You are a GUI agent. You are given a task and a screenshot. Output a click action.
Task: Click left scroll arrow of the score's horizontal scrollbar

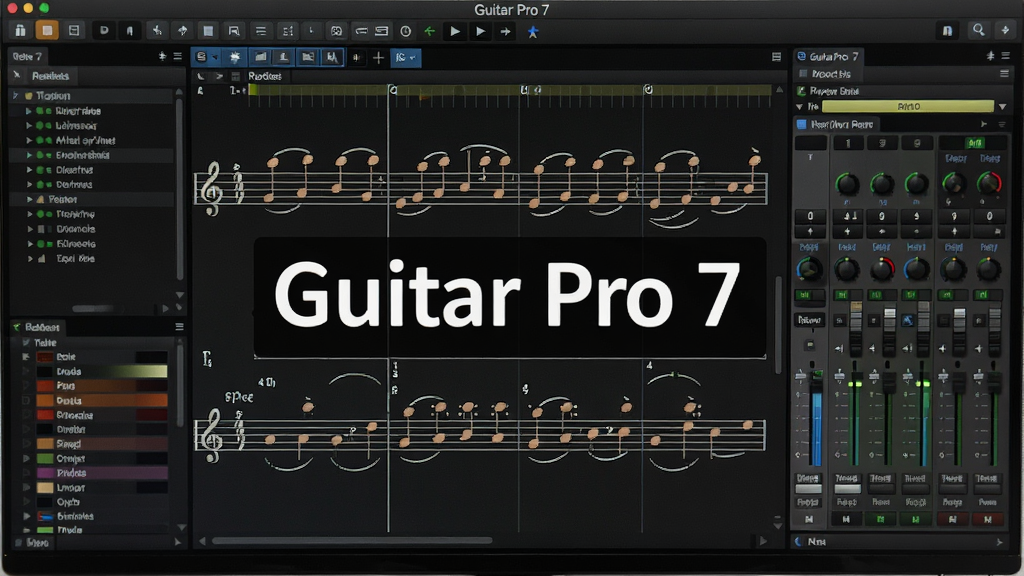(x=202, y=541)
